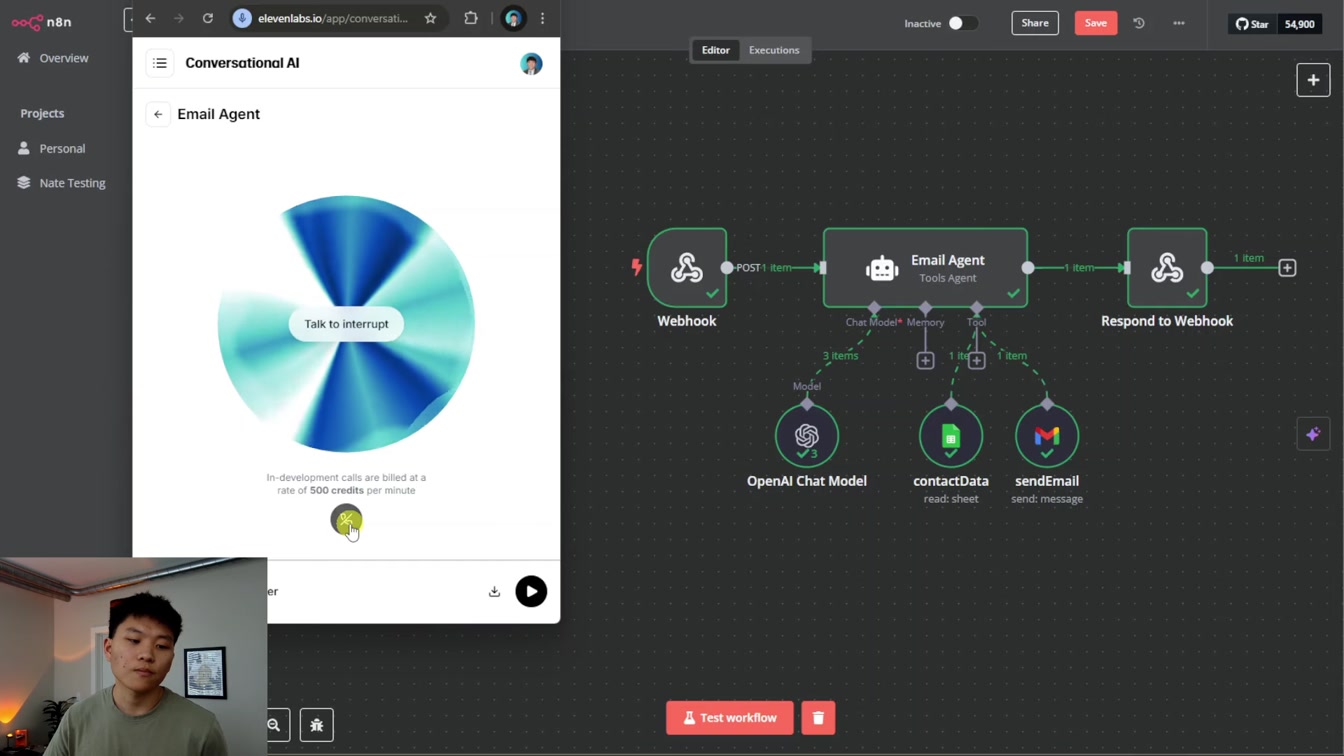This screenshot has height=756, width=1344.
Task: Open the browser three-dot menu
Action: point(542,18)
